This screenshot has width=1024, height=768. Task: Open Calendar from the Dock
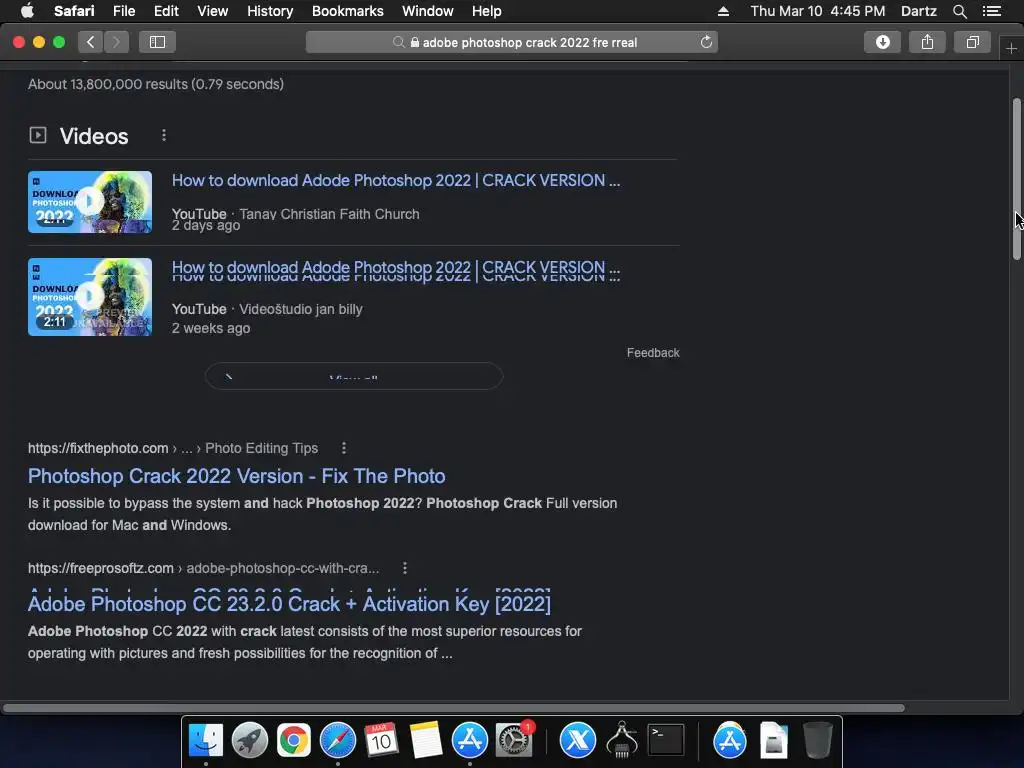(381, 740)
